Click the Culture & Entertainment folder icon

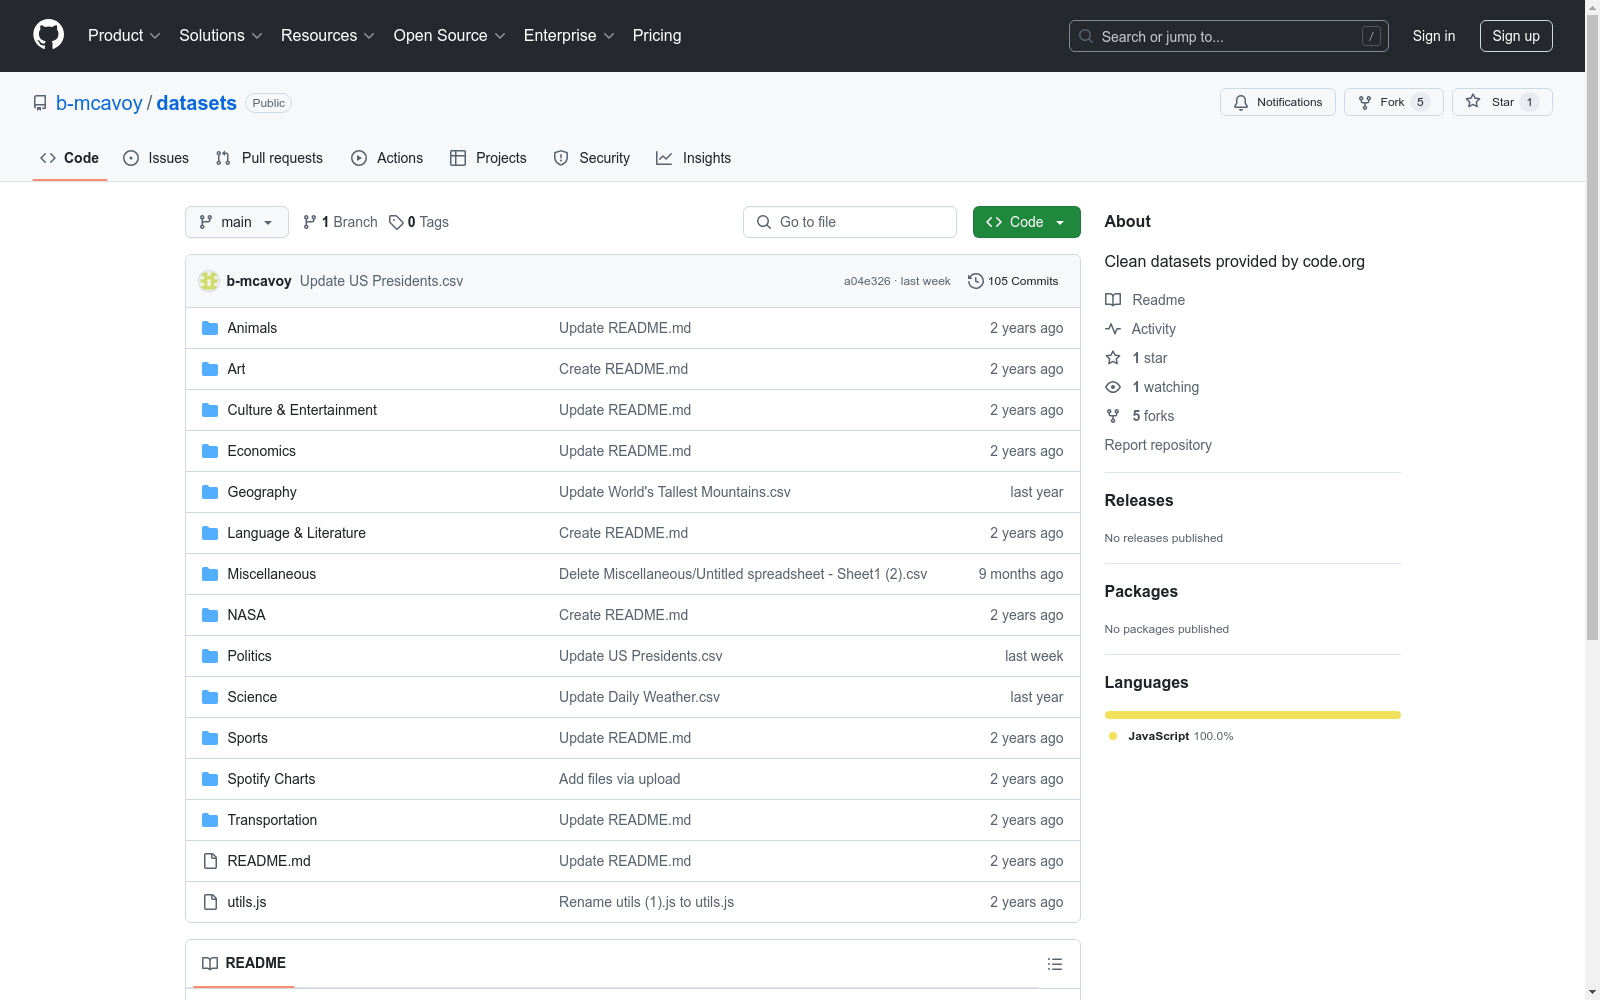pyautogui.click(x=210, y=410)
